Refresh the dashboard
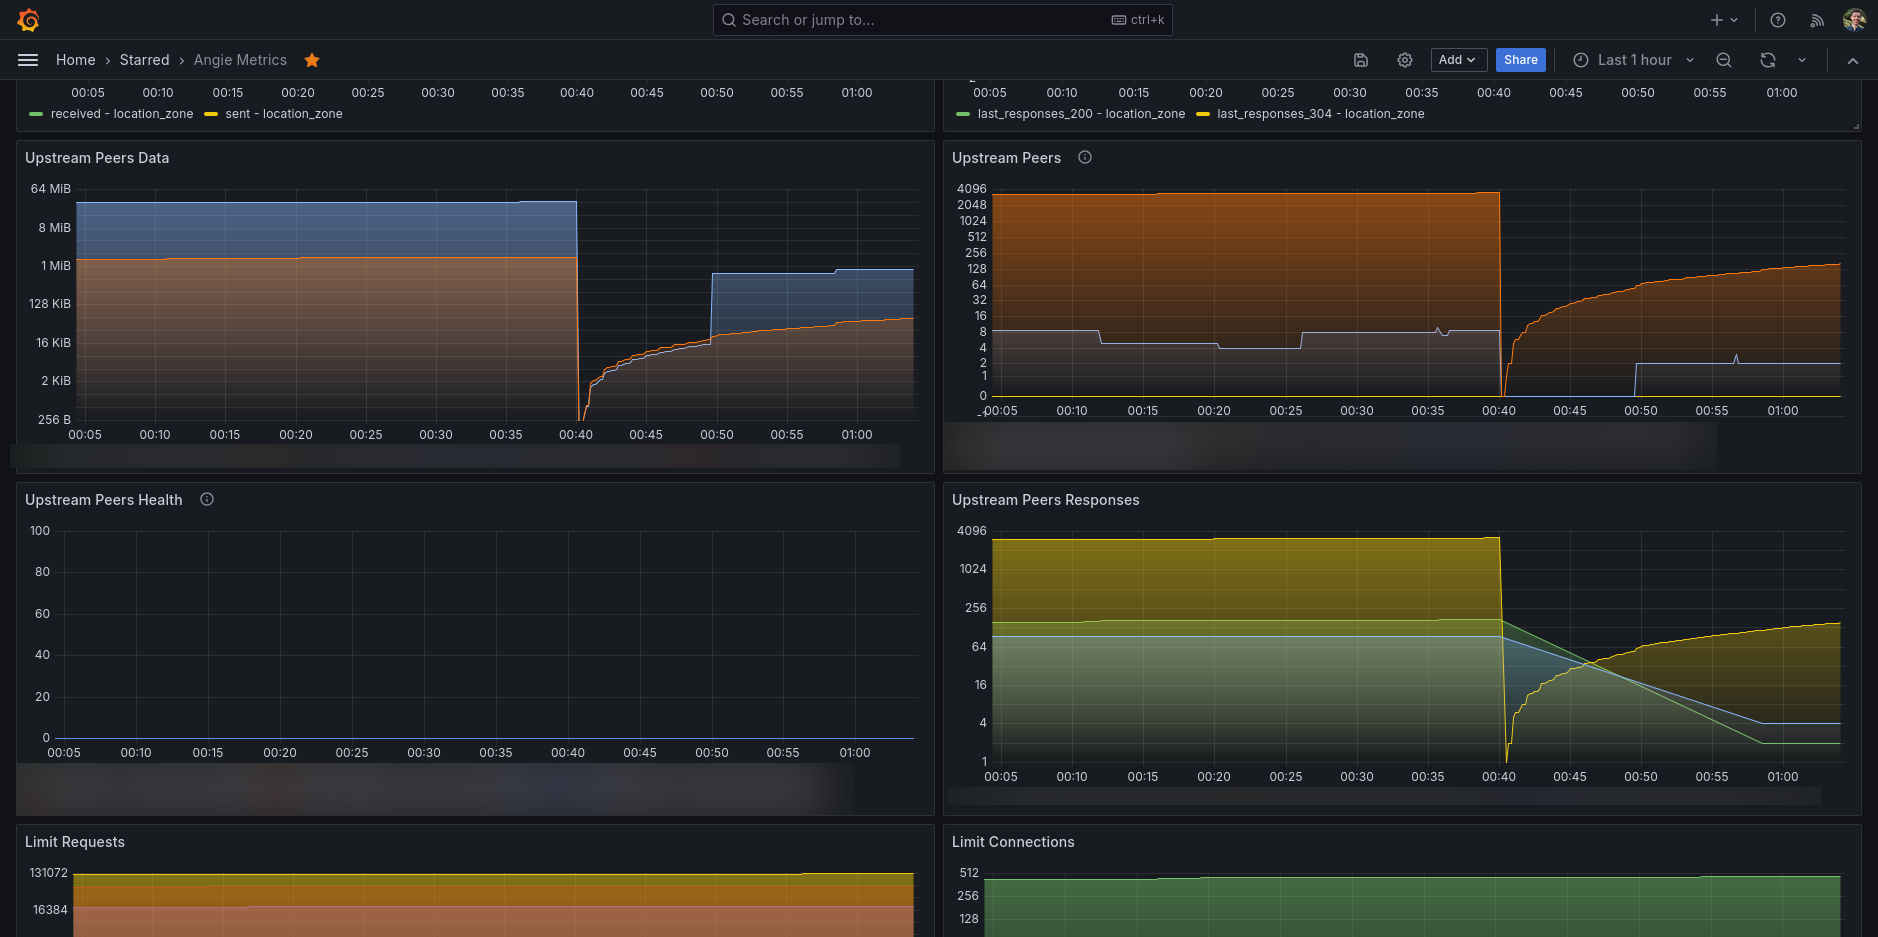Viewport: 1878px width, 937px height. coord(1768,60)
